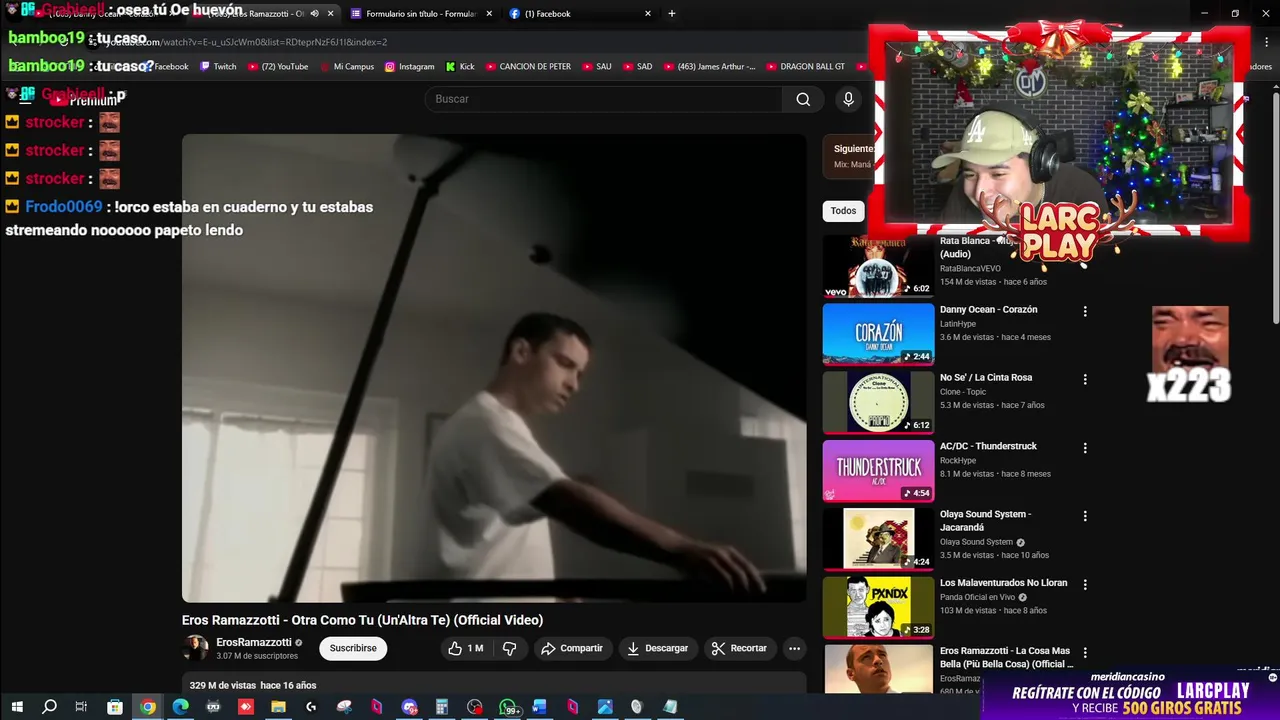
Task: Open the (72) YouTube bookmark
Action: pos(277,67)
